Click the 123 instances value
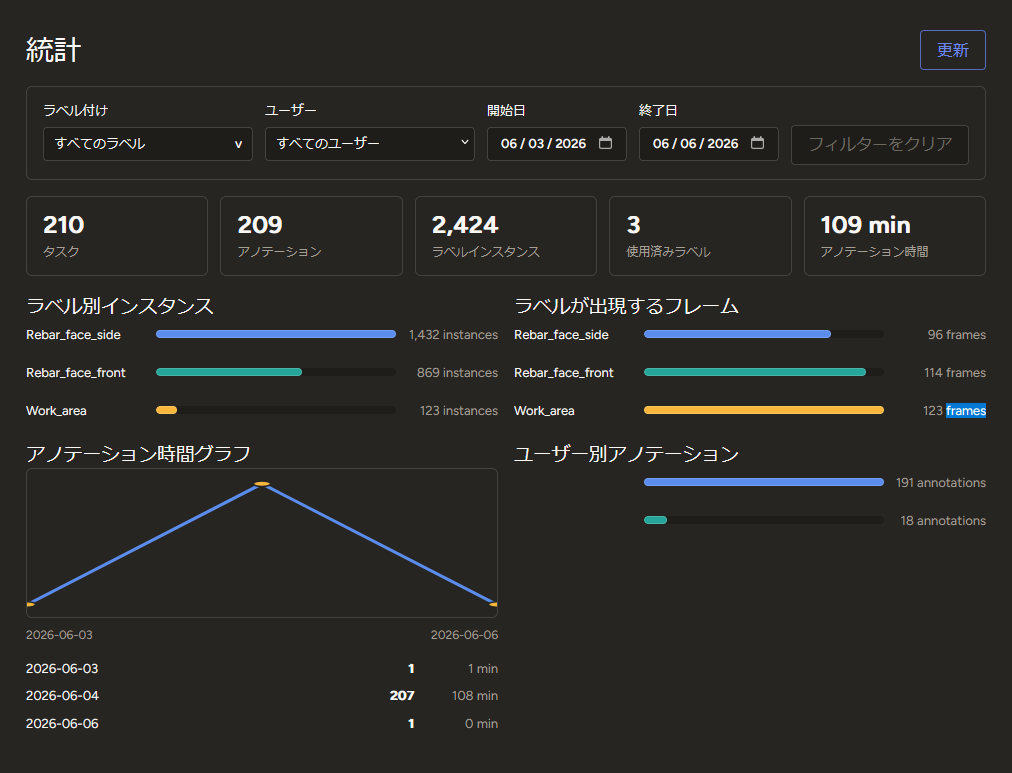 (459, 411)
